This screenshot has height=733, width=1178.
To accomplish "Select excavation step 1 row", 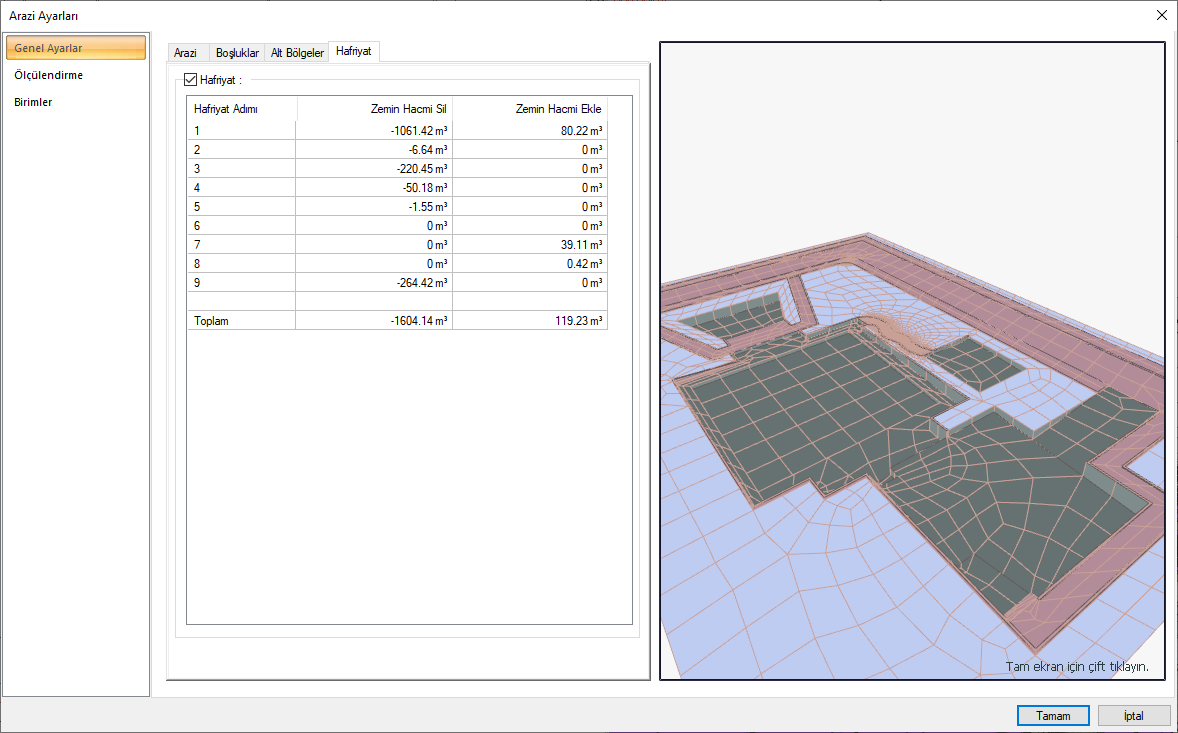I will [x=241, y=130].
